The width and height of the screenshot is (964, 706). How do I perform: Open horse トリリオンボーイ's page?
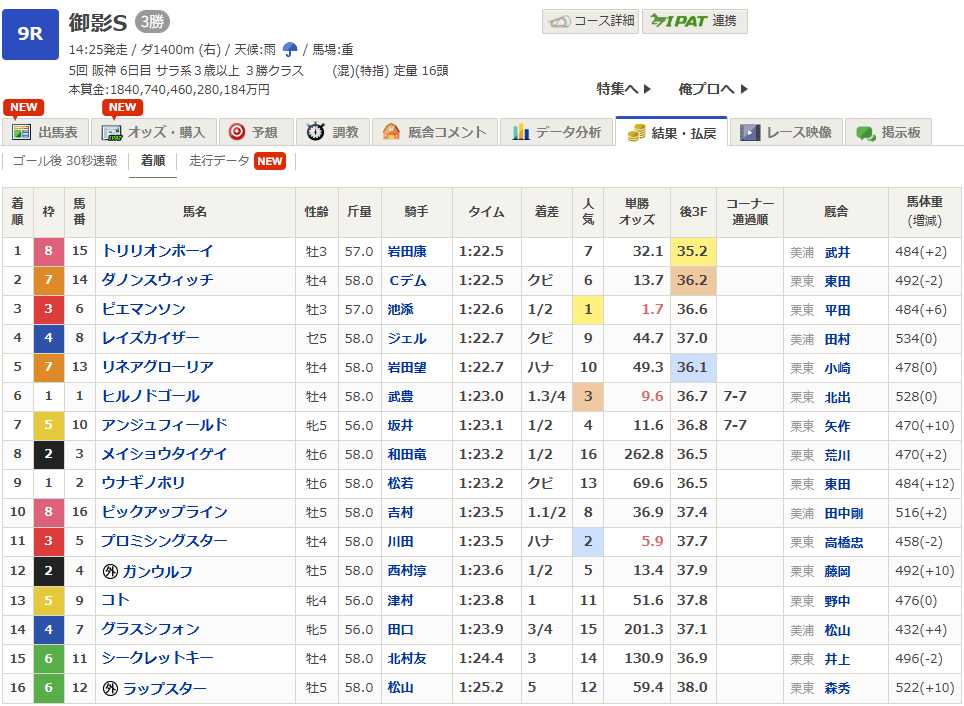pos(157,251)
